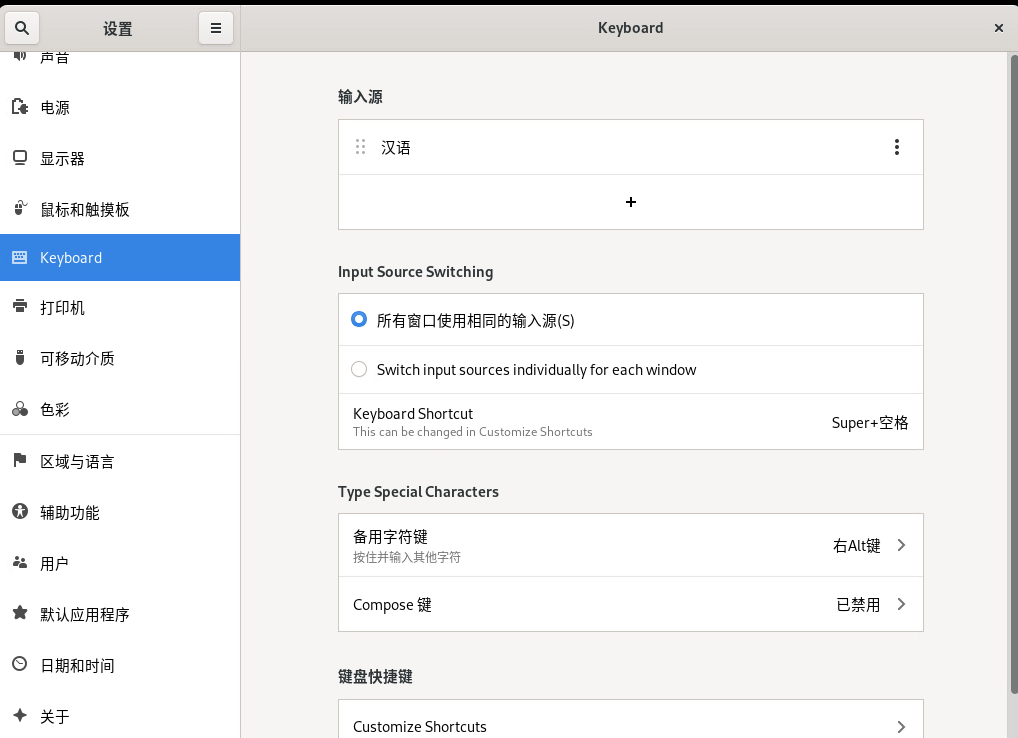Click the Super+空格 keyboard shortcut value
1018x738 pixels.
coord(869,422)
